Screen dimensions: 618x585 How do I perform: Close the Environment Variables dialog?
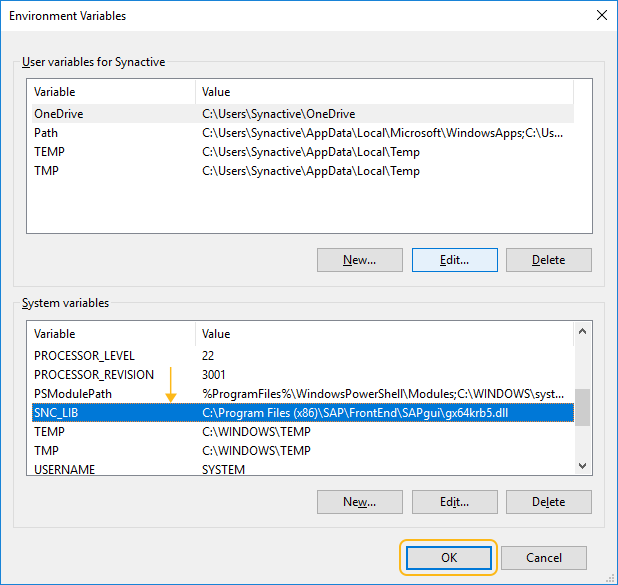click(601, 15)
